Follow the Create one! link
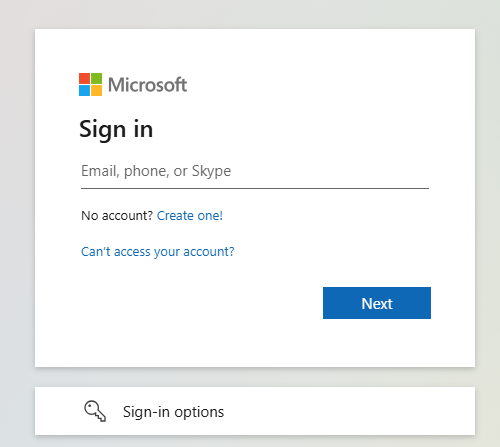This screenshot has width=500, height=447. (190, 216)
